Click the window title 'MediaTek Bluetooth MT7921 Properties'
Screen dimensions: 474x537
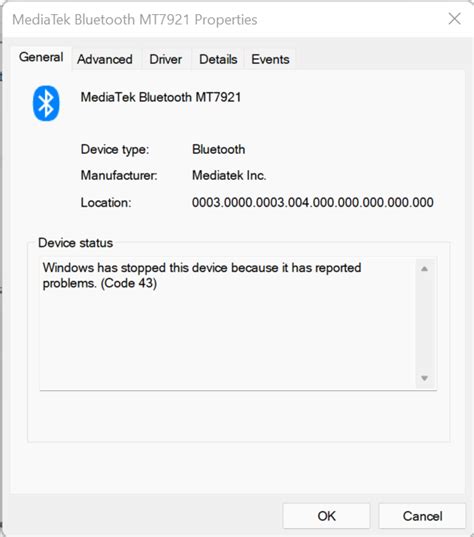[x=135, y=20]
